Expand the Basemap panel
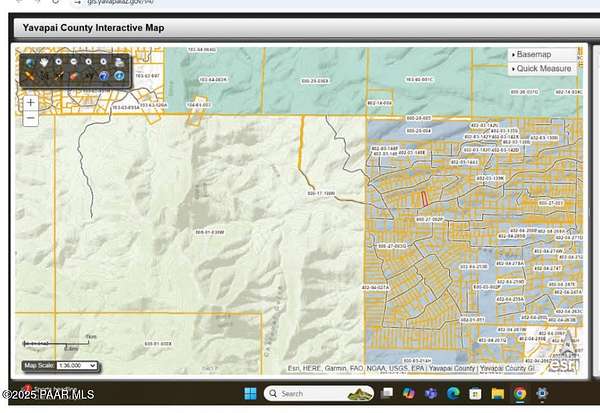This screenshot has width=600, height=413. pos(545,54)
